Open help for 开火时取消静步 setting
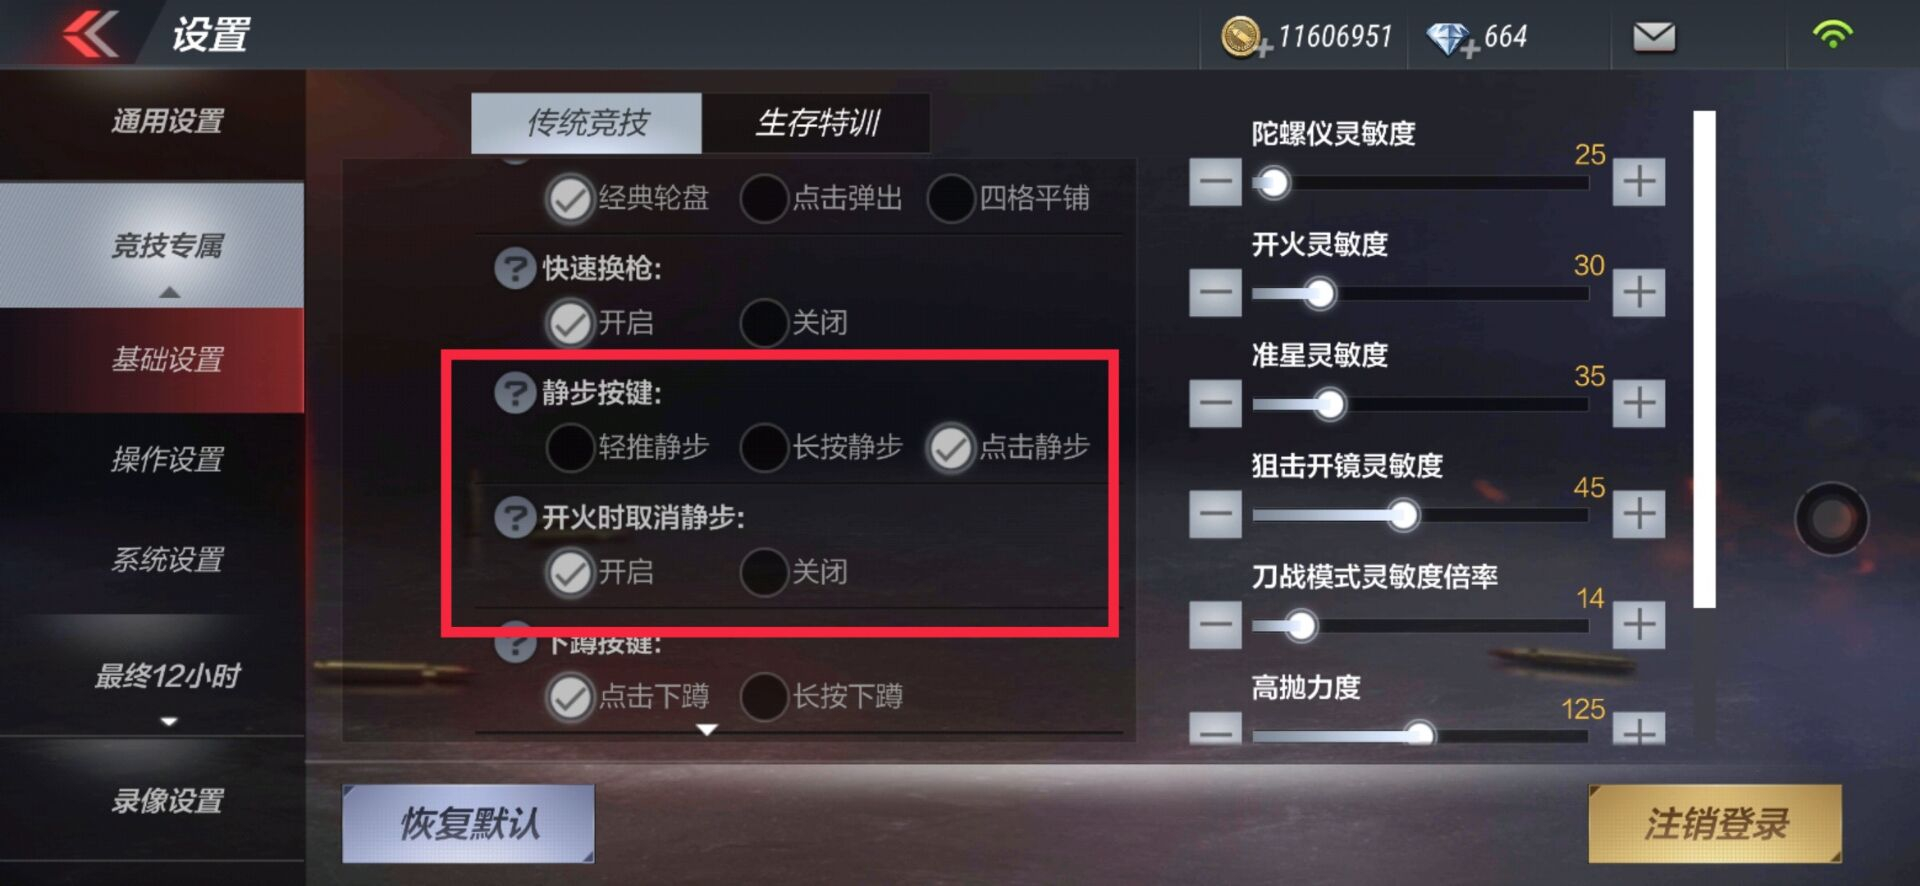Image resolution: width=1920 pixels, height=886 pixels. [x=515, y=517]
